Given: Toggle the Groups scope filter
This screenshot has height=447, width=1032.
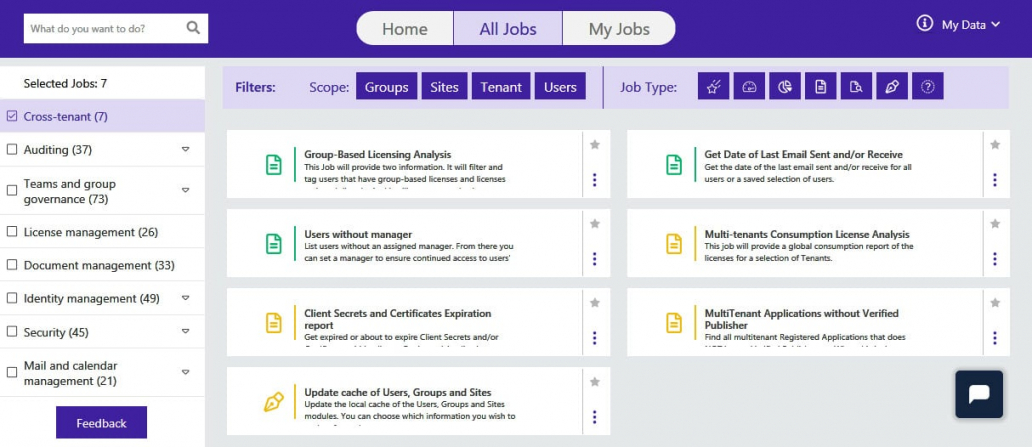Looking at the screenshot, I should pos(386,87).
